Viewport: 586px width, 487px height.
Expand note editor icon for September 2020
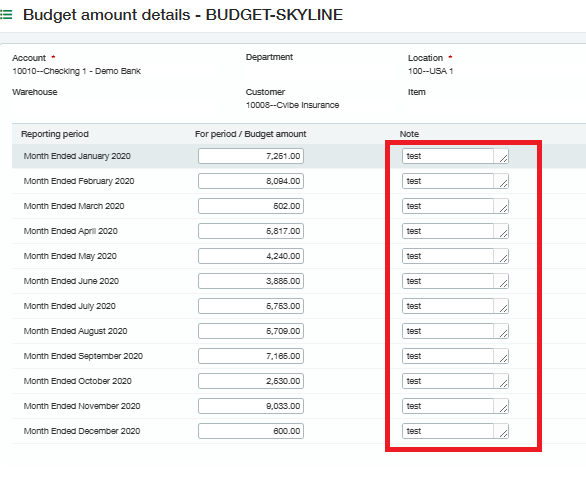click(x=501, y=356)
